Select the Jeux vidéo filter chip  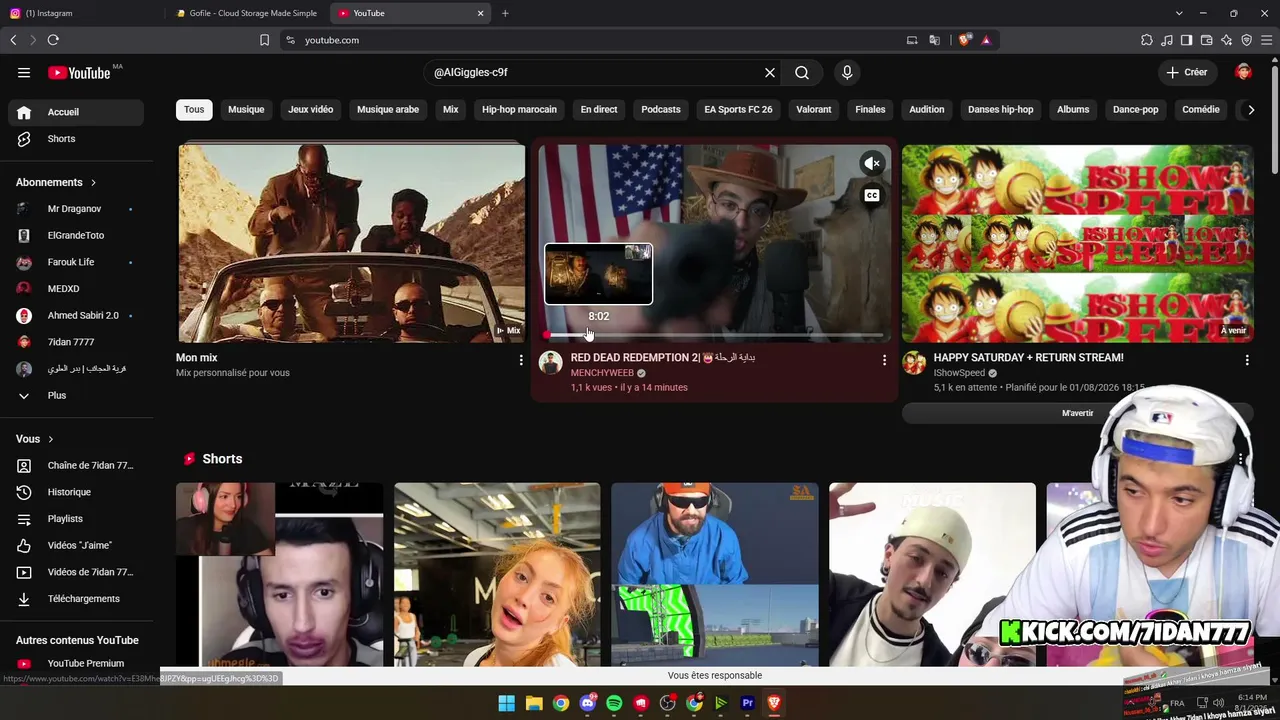point(311,109)
